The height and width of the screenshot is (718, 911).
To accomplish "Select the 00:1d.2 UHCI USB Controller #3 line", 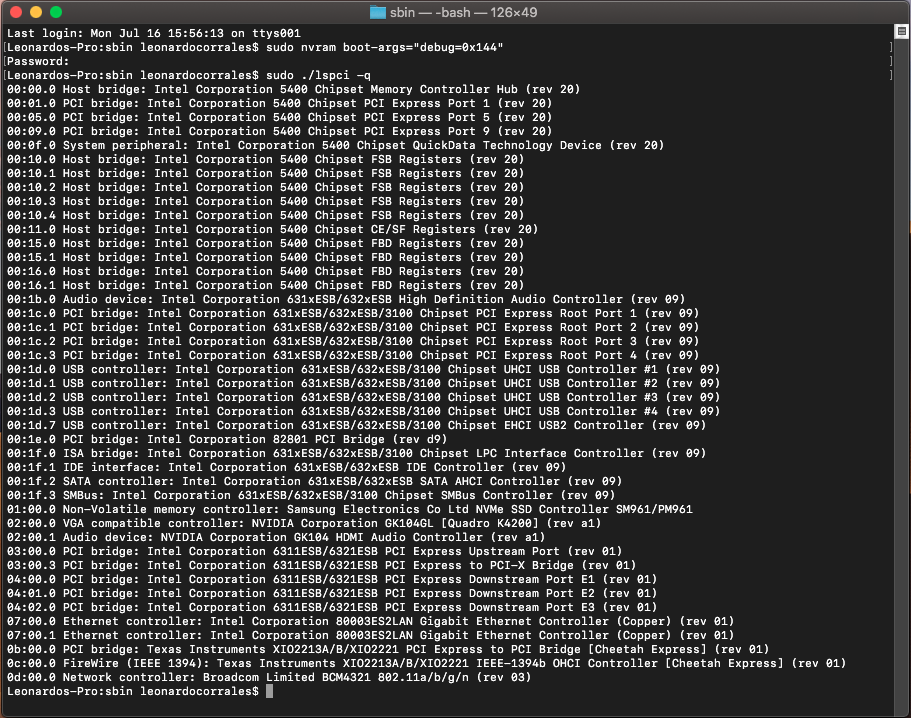I will click(364, 397).
